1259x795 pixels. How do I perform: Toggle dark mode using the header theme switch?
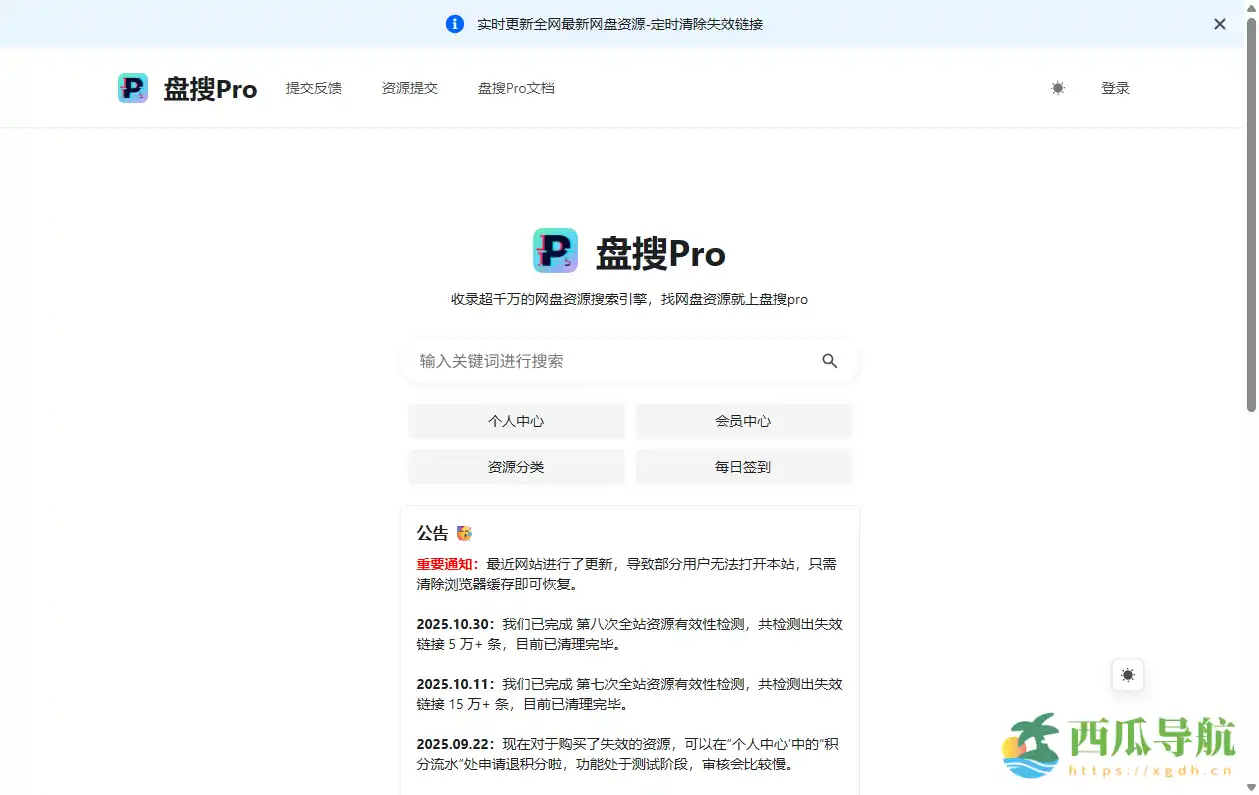click(1057, 88)
